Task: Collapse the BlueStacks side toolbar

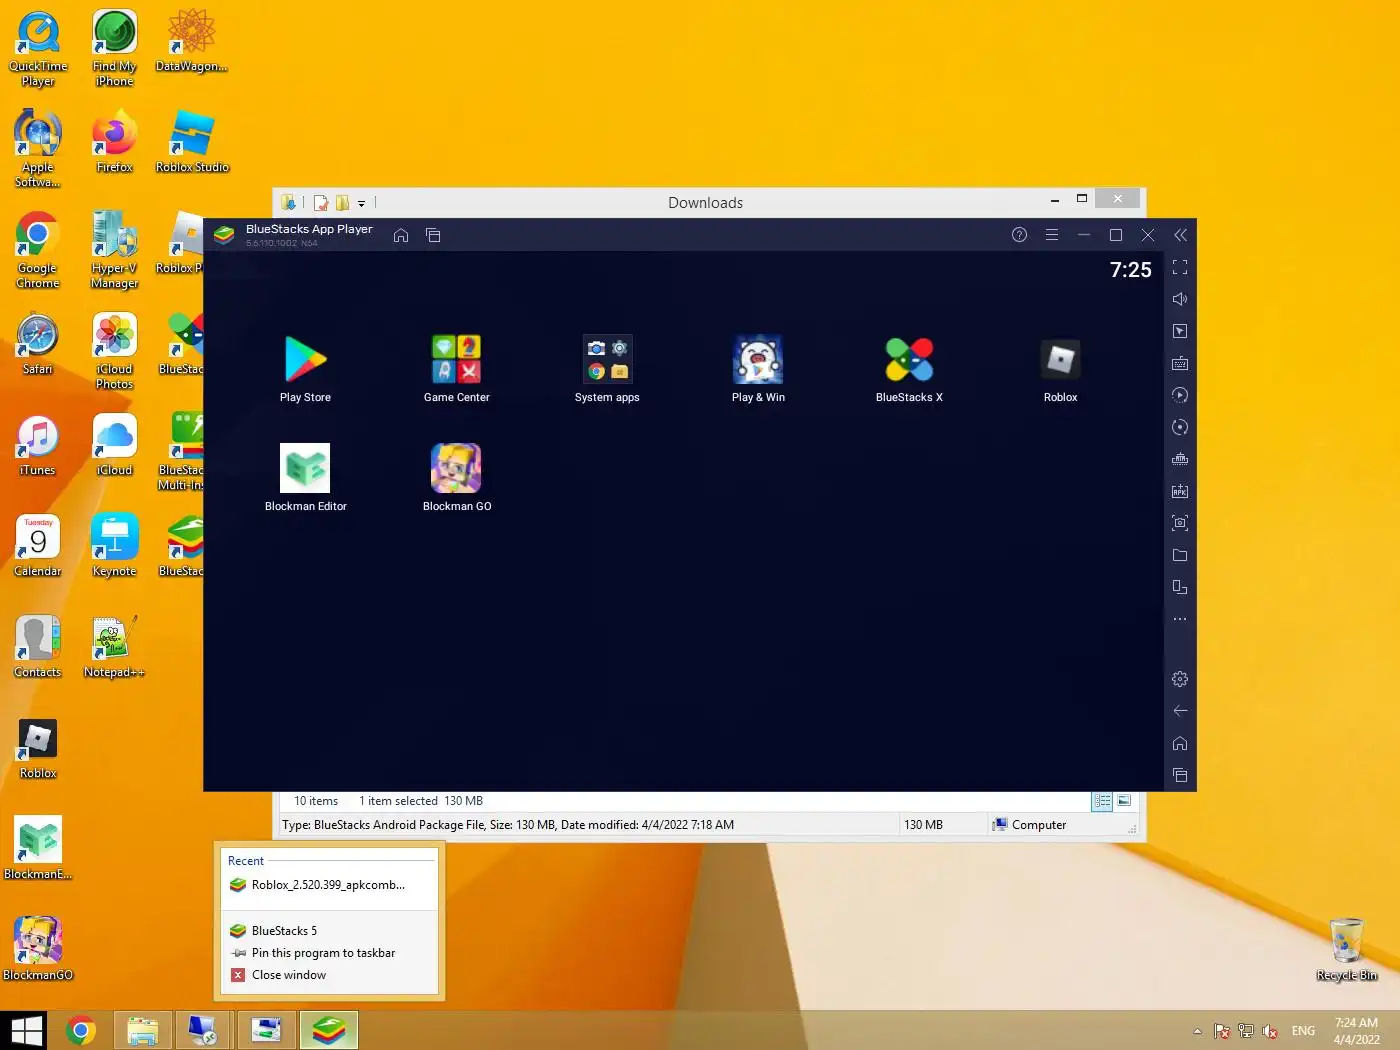Action: coord(1180,235)
